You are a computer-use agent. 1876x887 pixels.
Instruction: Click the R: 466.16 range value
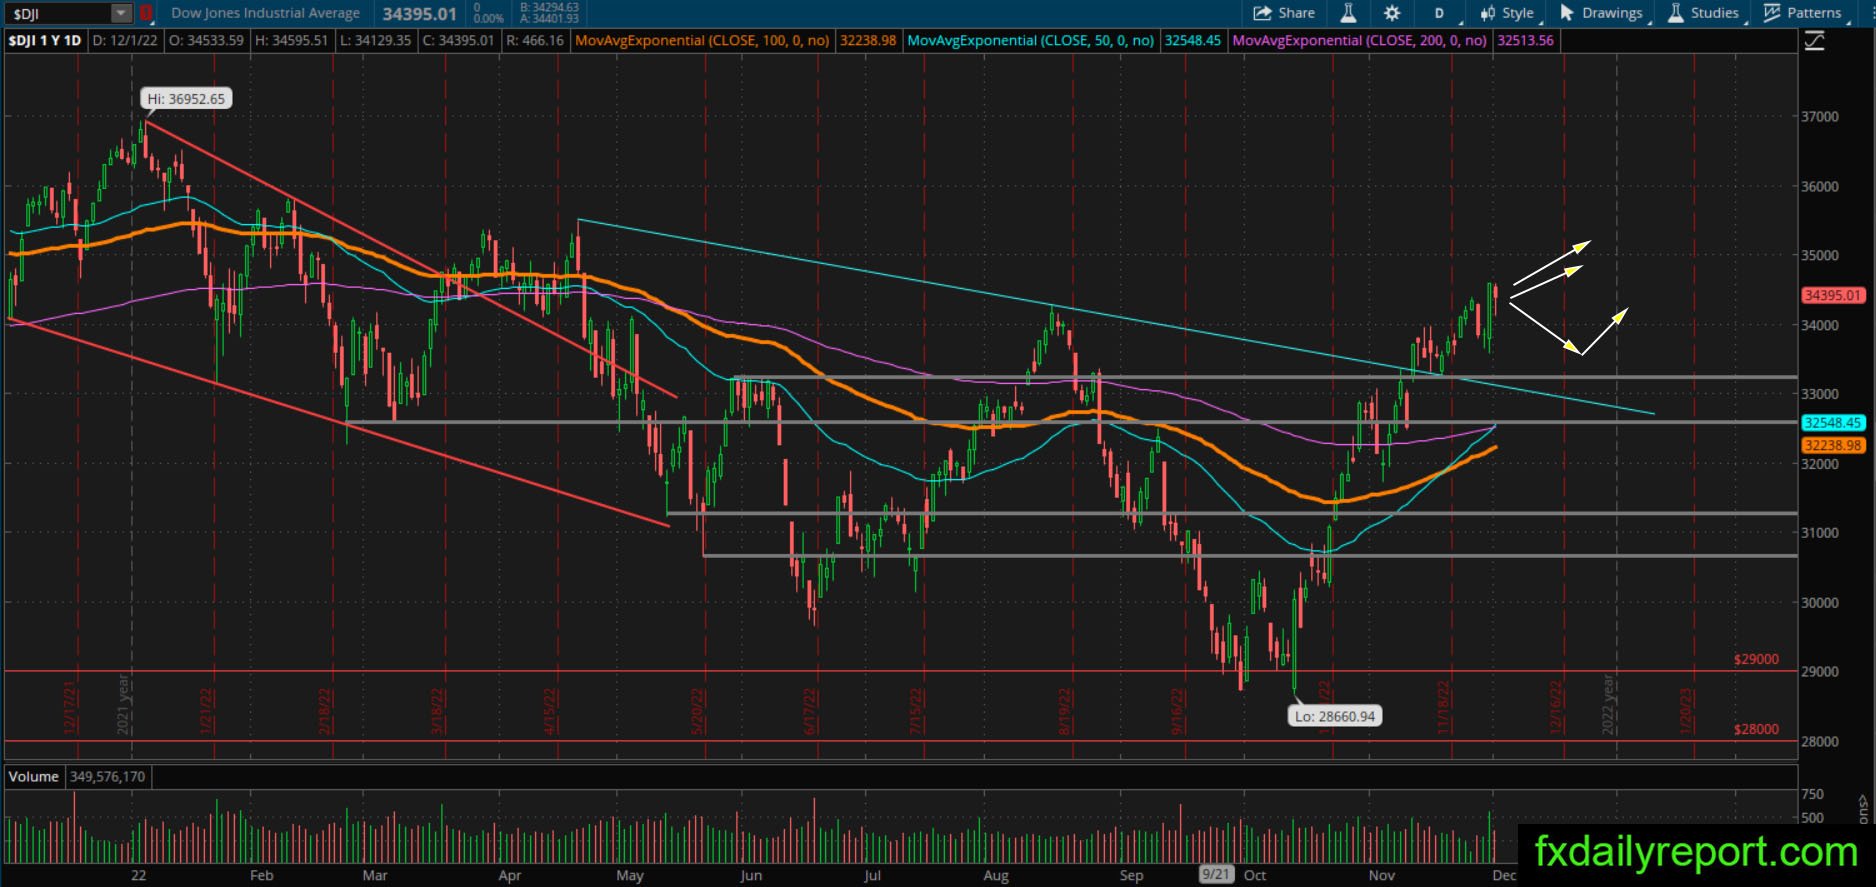click(536, 41)
